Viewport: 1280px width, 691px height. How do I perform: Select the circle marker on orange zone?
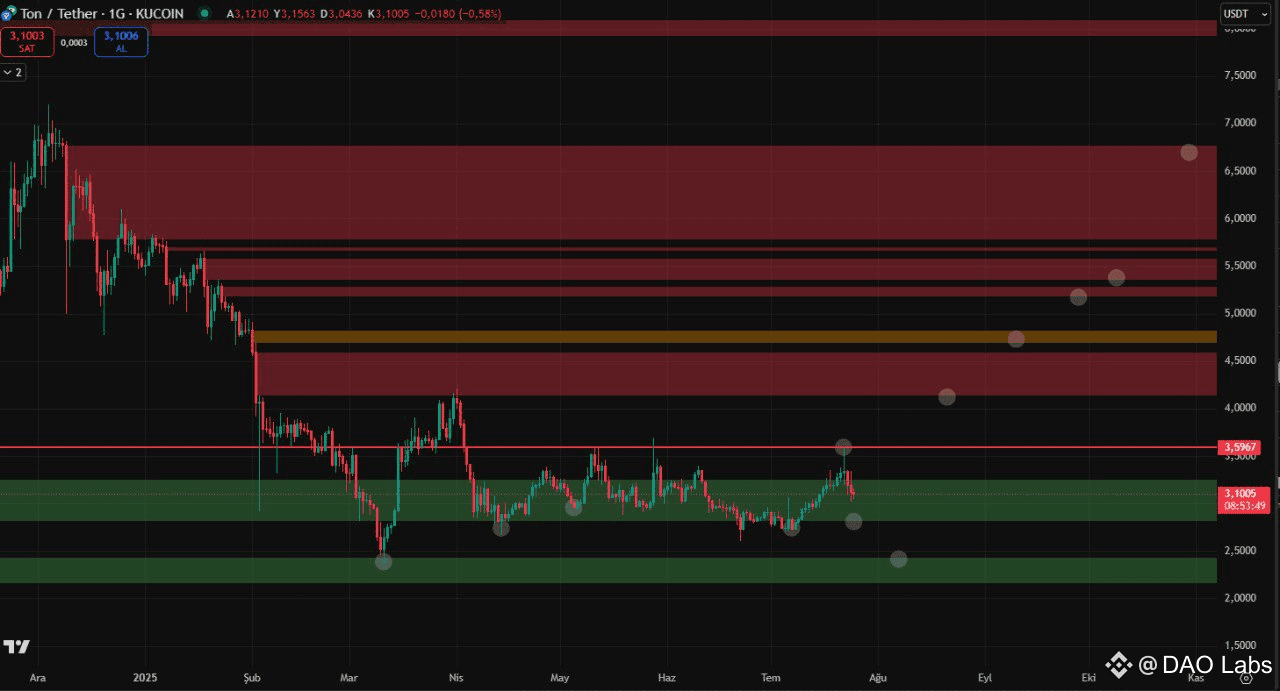point(1016,339)
